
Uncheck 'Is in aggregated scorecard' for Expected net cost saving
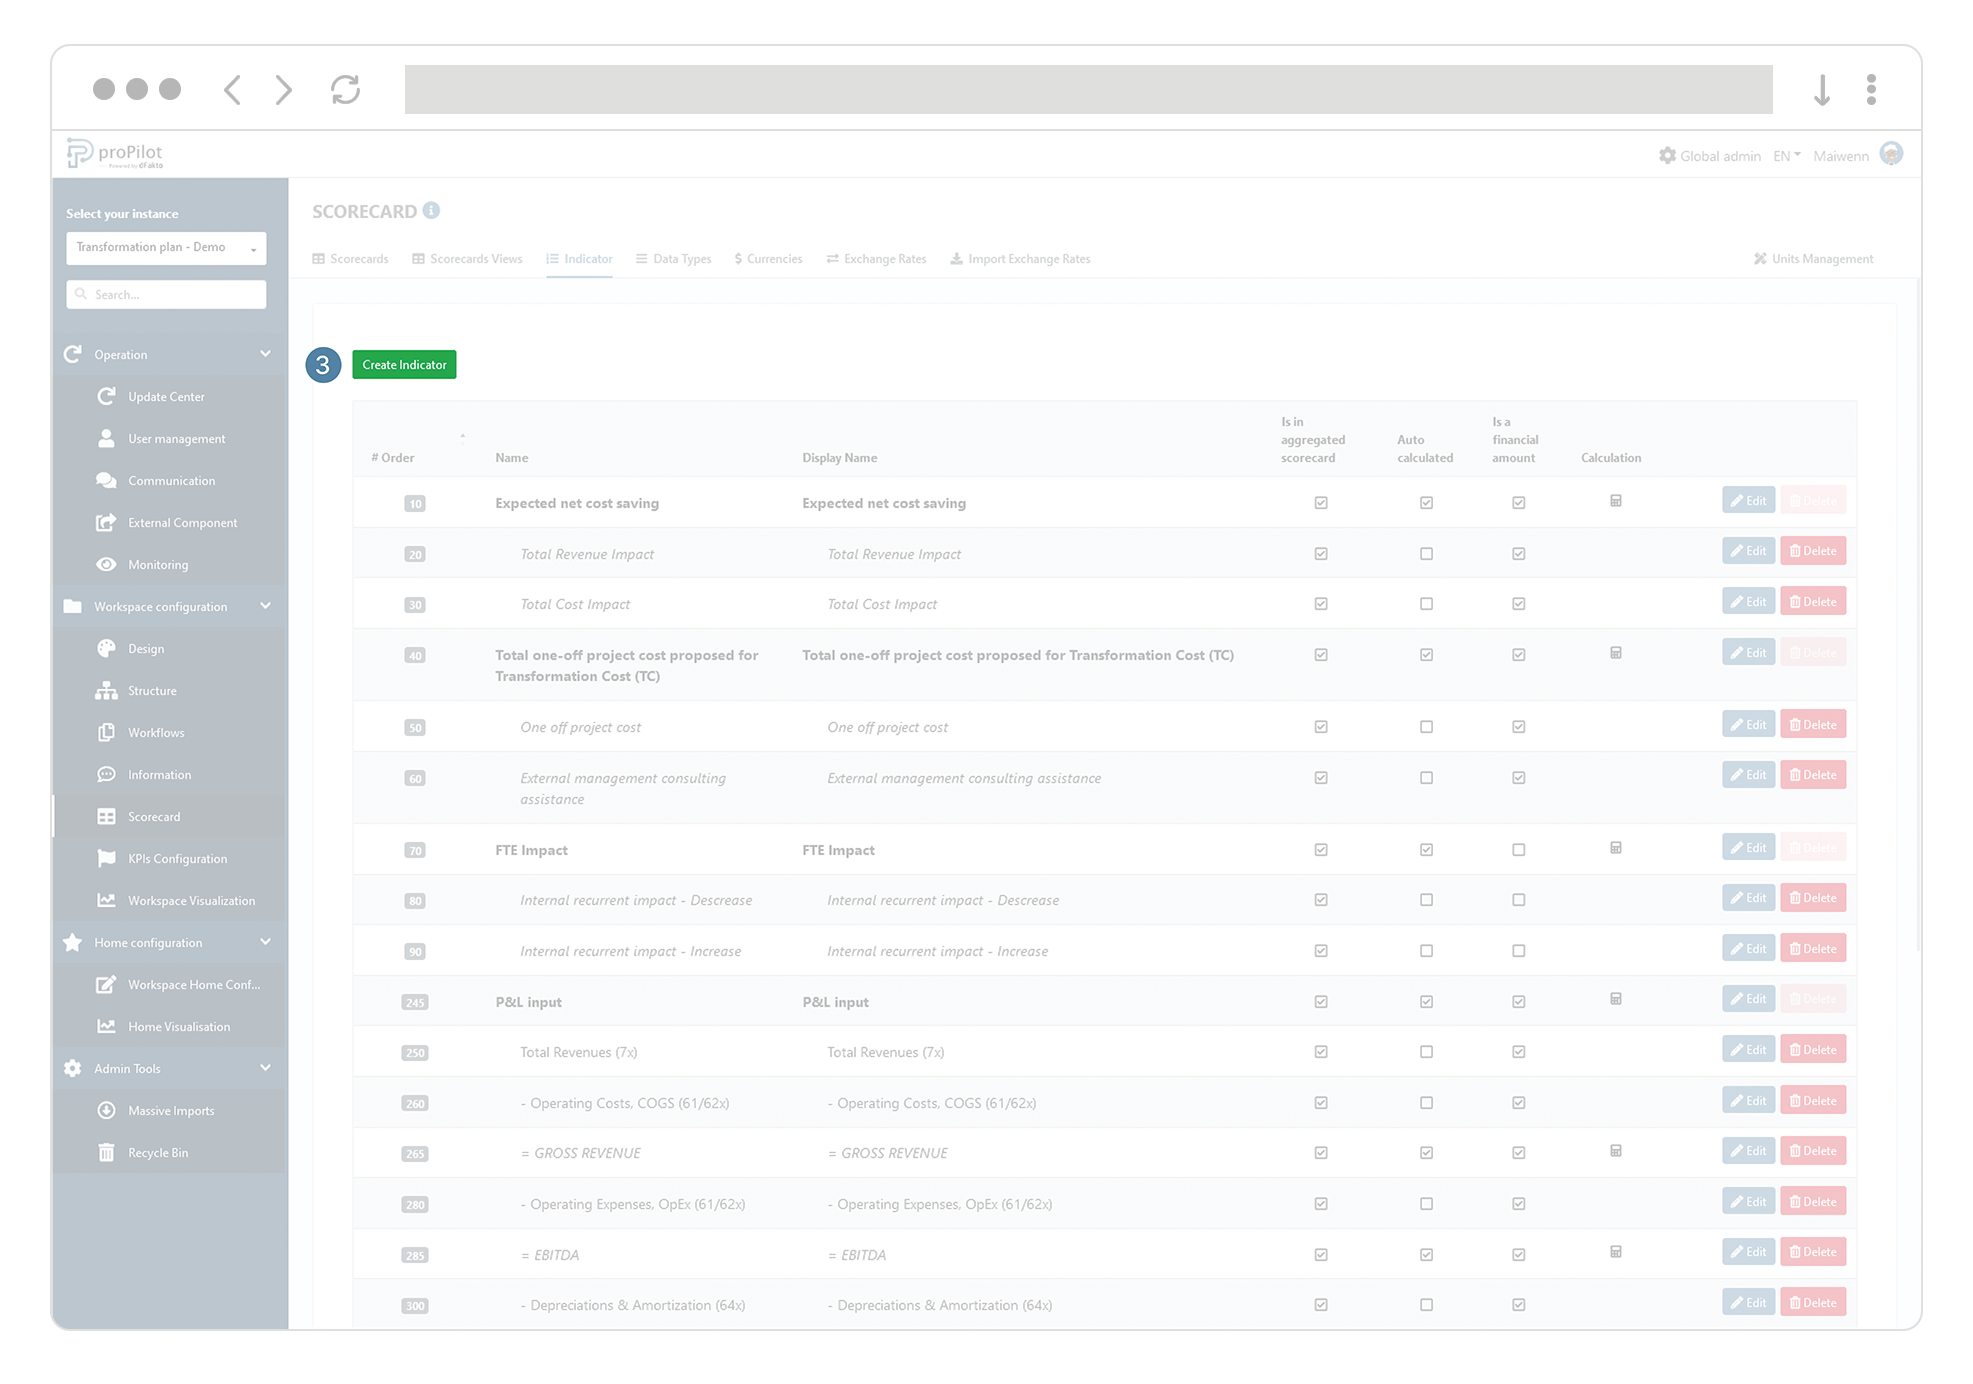(1320, 502)
